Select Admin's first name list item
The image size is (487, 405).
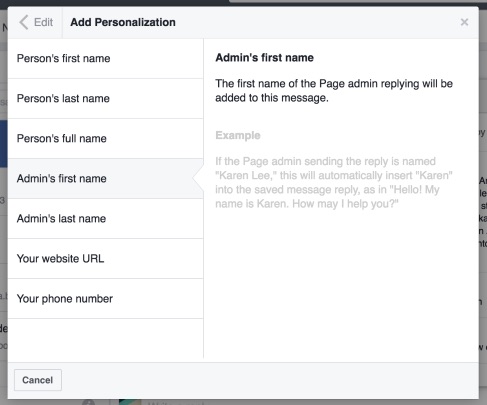(106, 179)
